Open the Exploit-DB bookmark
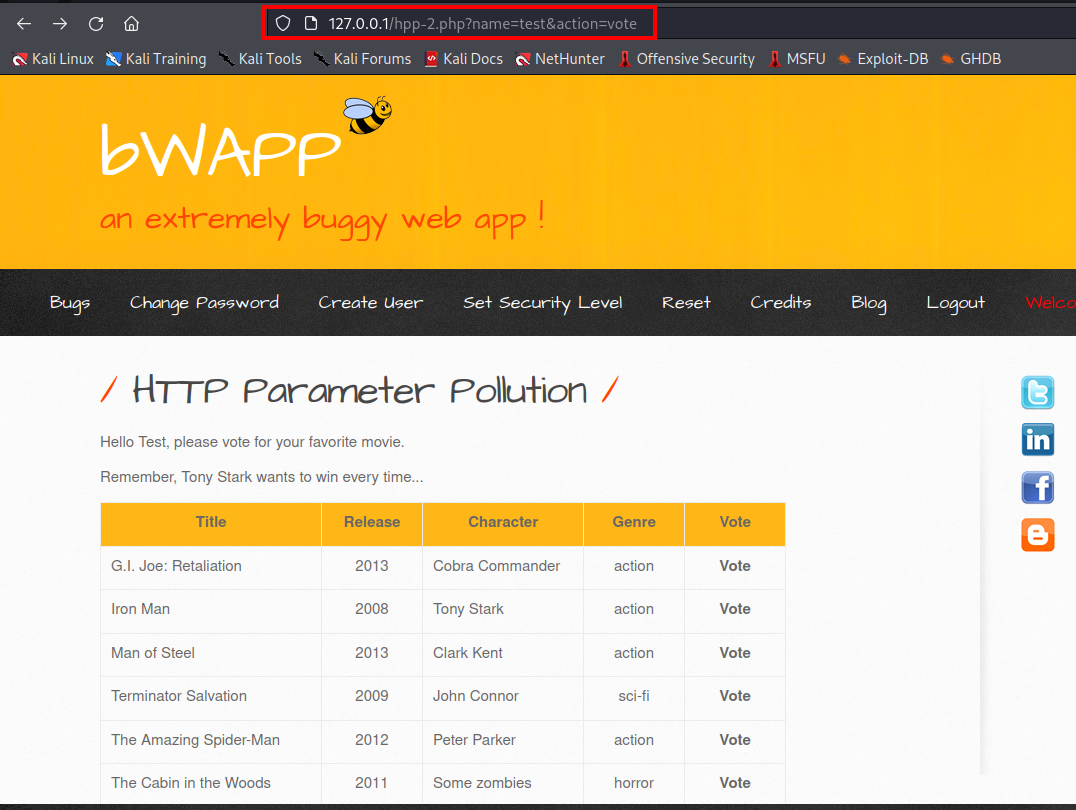 point(883,59)
